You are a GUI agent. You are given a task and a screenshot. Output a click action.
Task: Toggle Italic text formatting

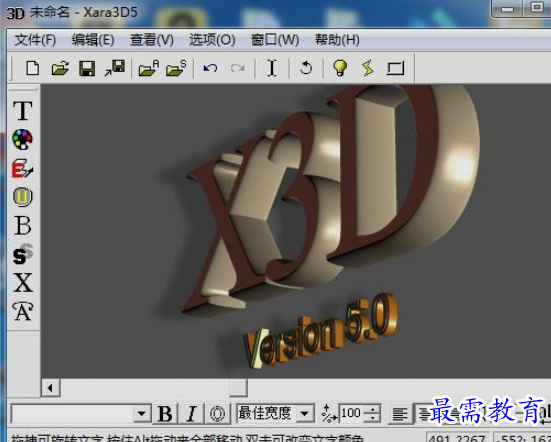192,414
